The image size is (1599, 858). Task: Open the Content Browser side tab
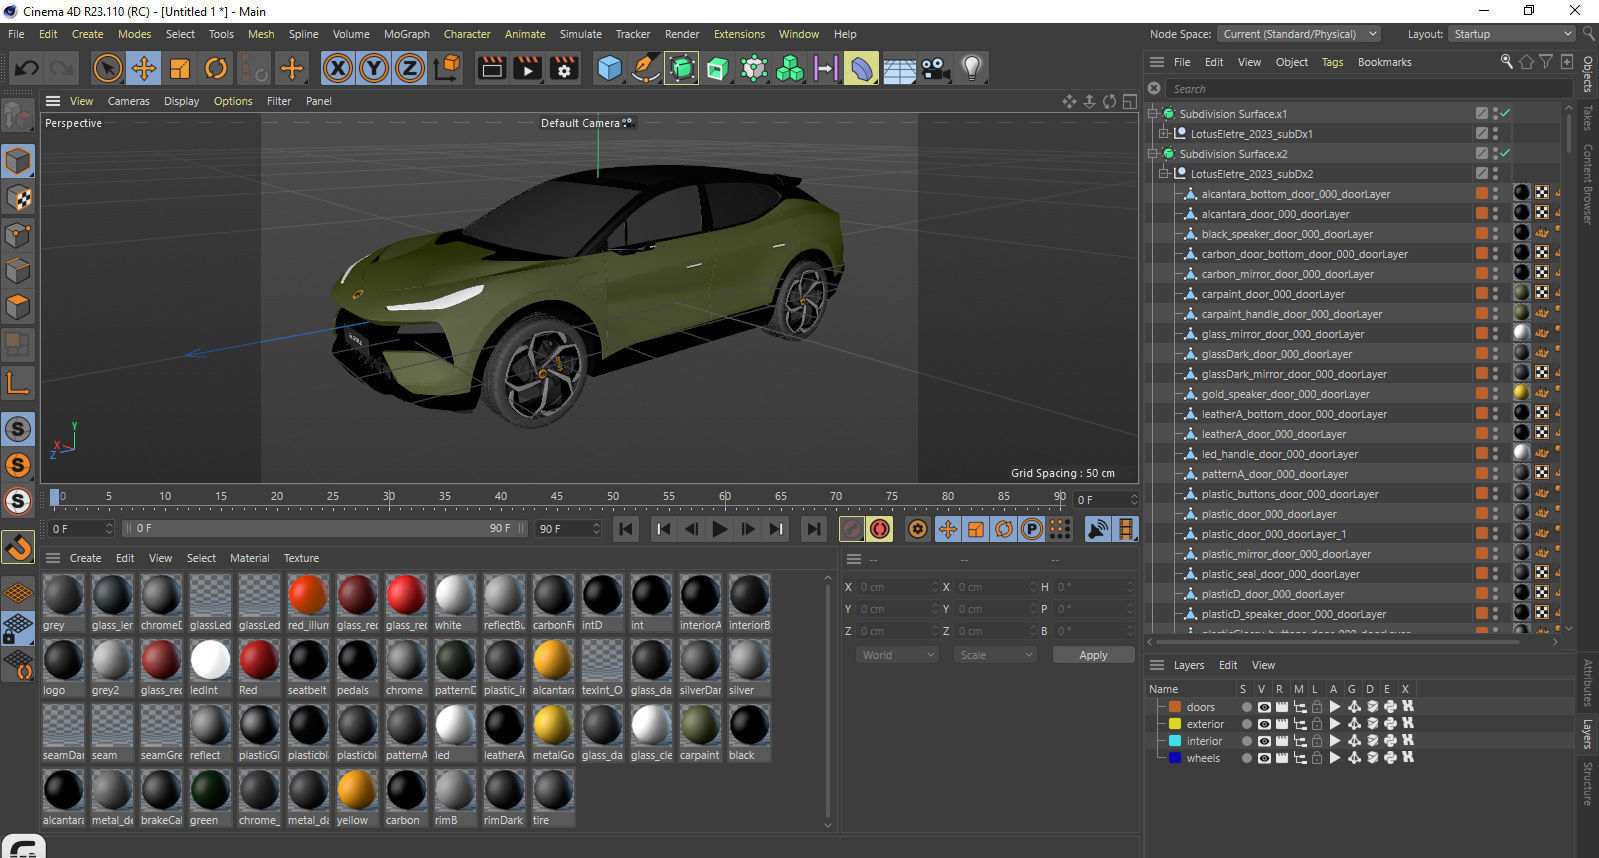1588,184
